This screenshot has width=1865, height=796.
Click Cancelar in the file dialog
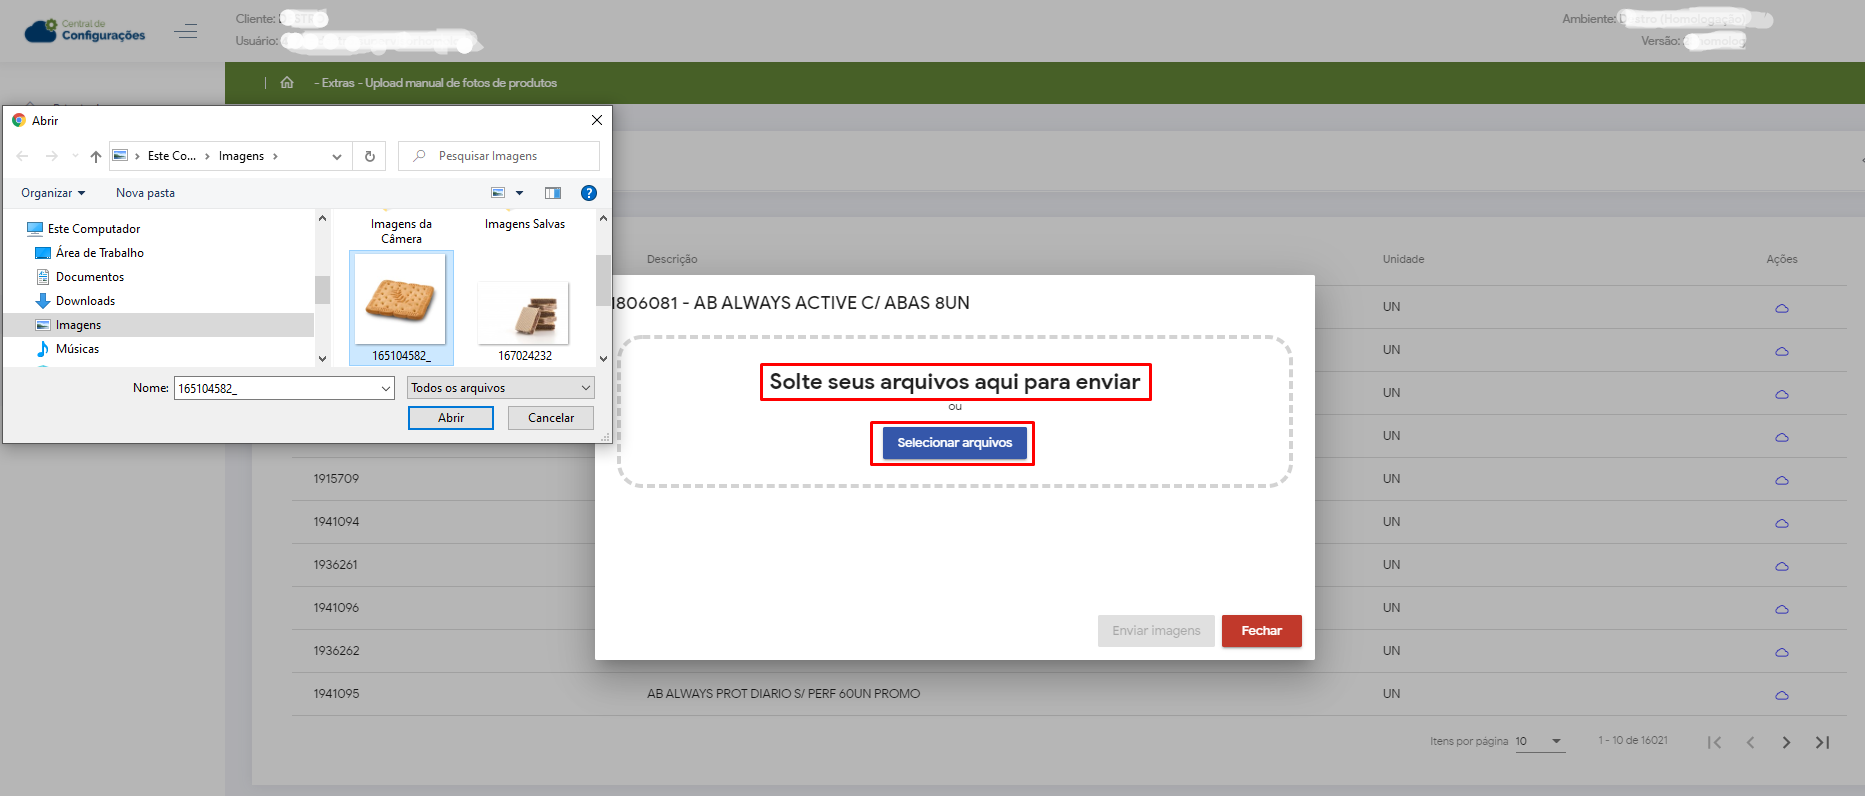(551, 418)
